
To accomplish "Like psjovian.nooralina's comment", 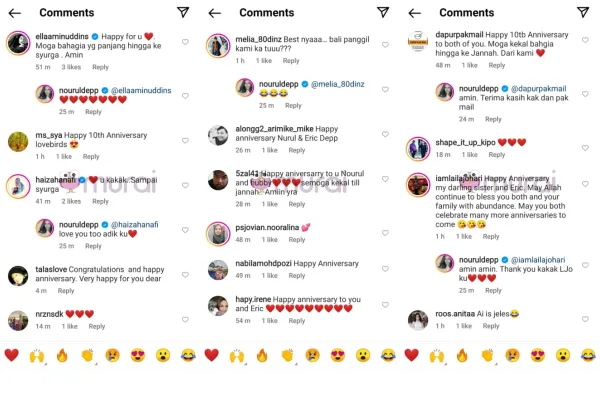I will (x=385, y=233).
